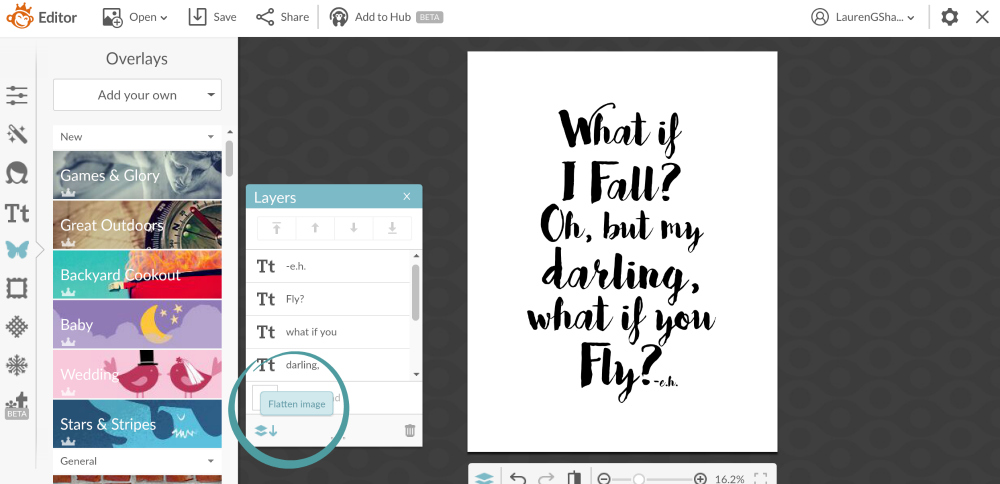Expand the Add your own dropdown
The width and height of the screenshot is (1000, 484).
pyautogui.click(x=137, y=95)
